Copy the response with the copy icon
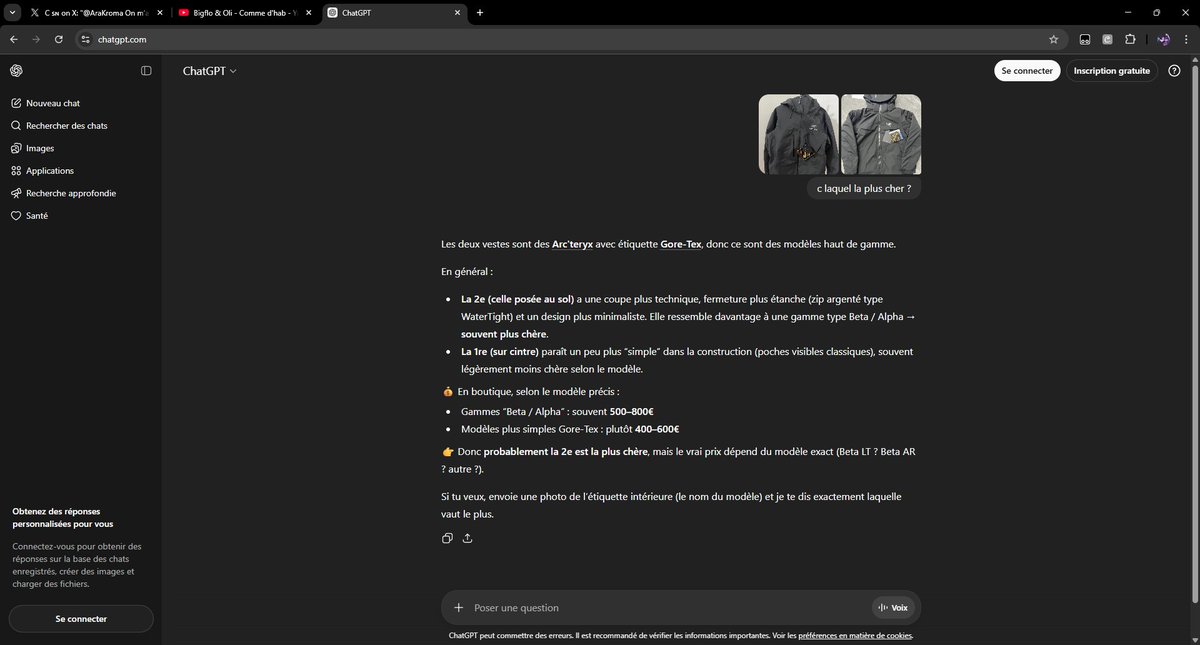Viewport: 1200px width, 645px height. click(x=447, y=538)
